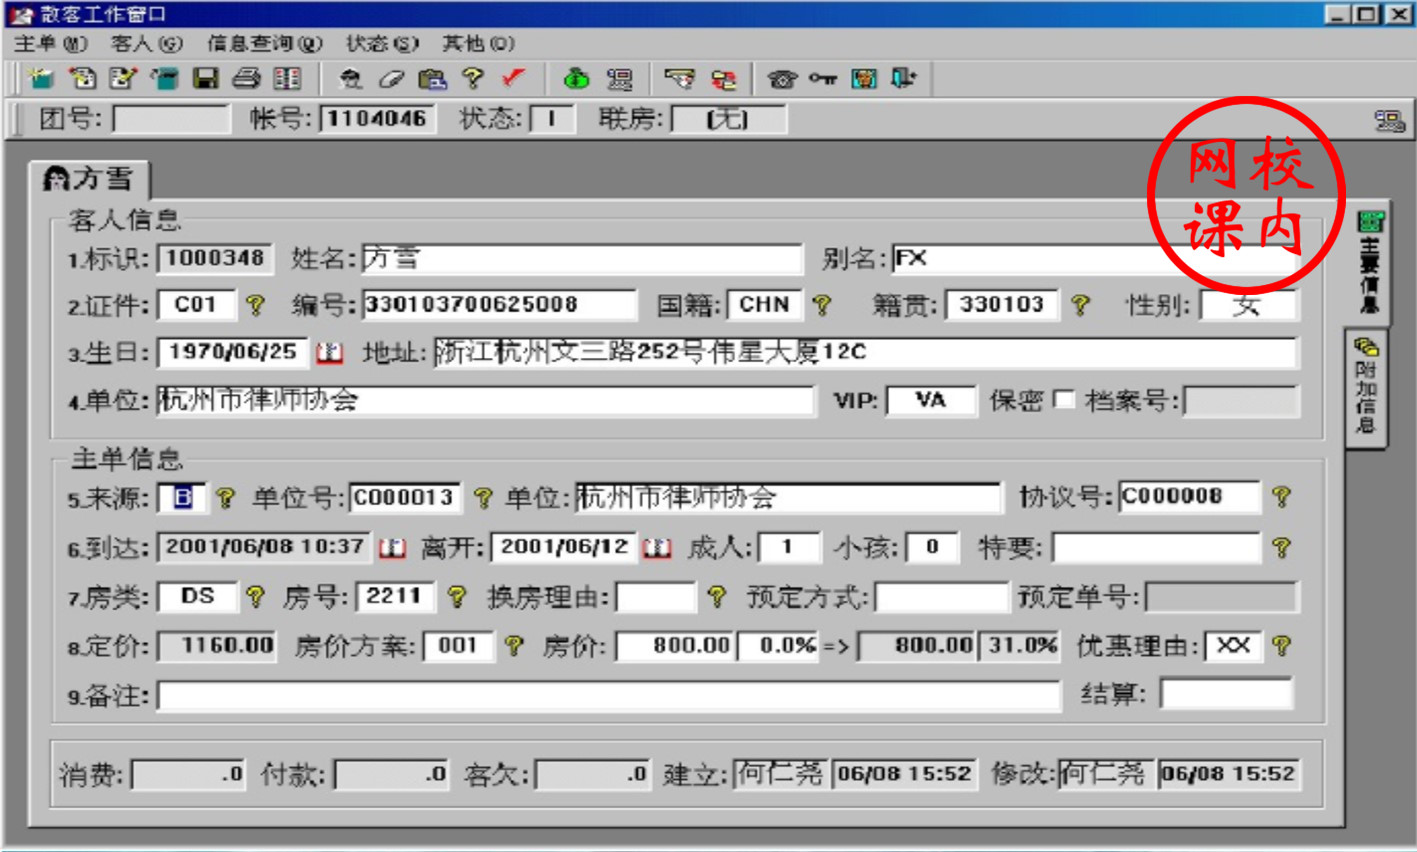Open the 状态 menu
Viewport: 1417px width, 852px height.
coord(382,44)
